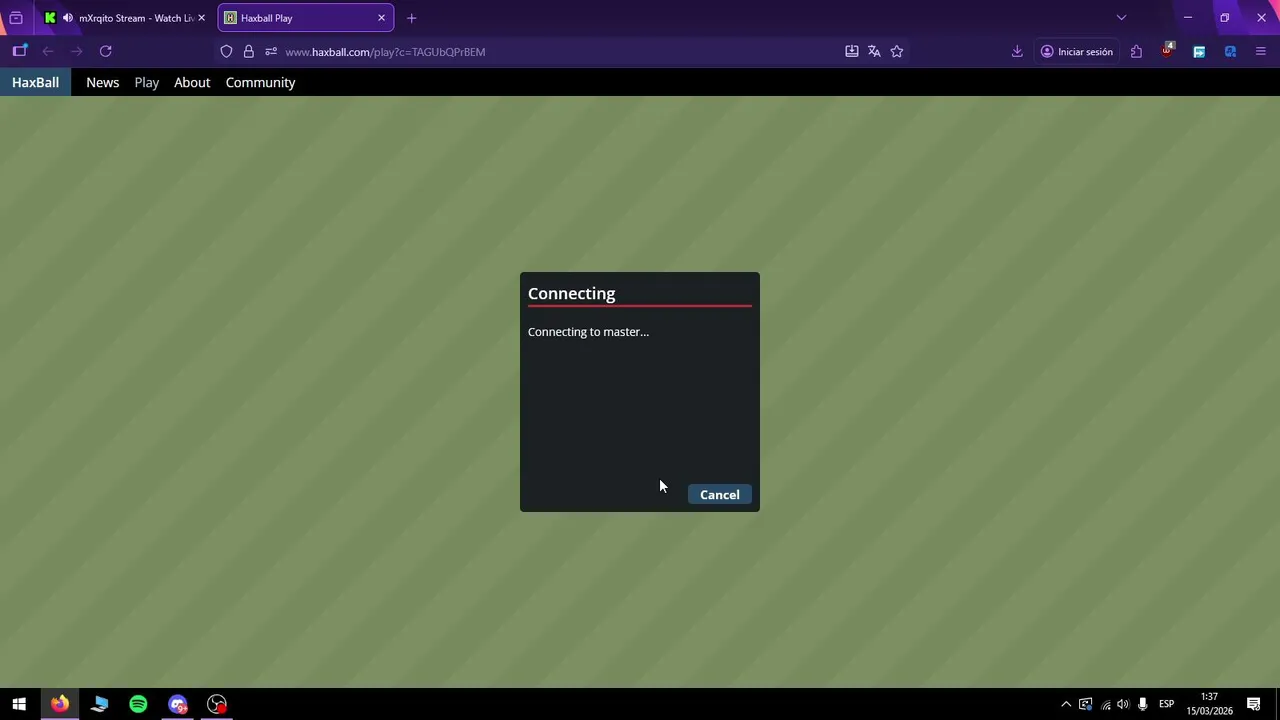Open the News page
This screenshot has height=720, width=1280.
coord(102,82)
